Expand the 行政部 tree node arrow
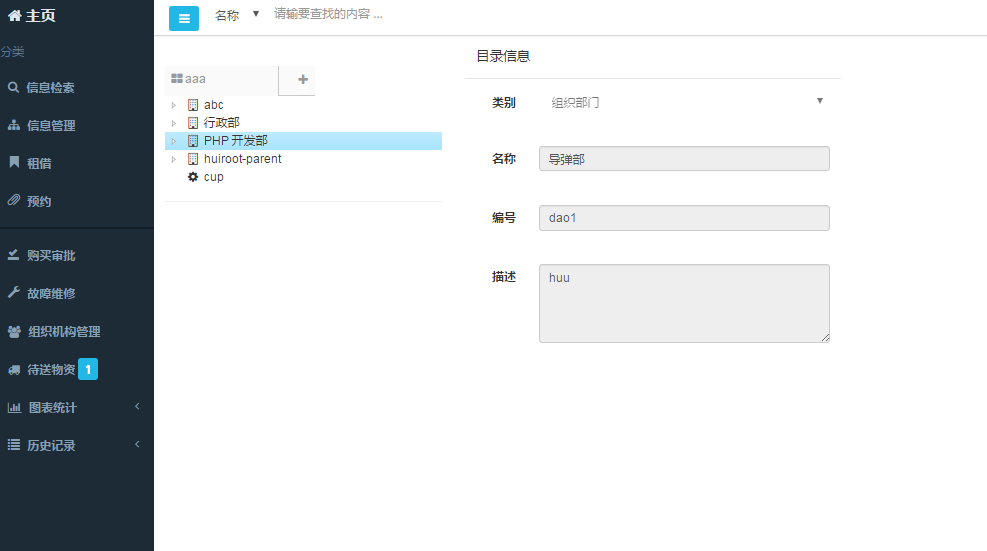The image size is (987, 551). click(x=174, y=123)
